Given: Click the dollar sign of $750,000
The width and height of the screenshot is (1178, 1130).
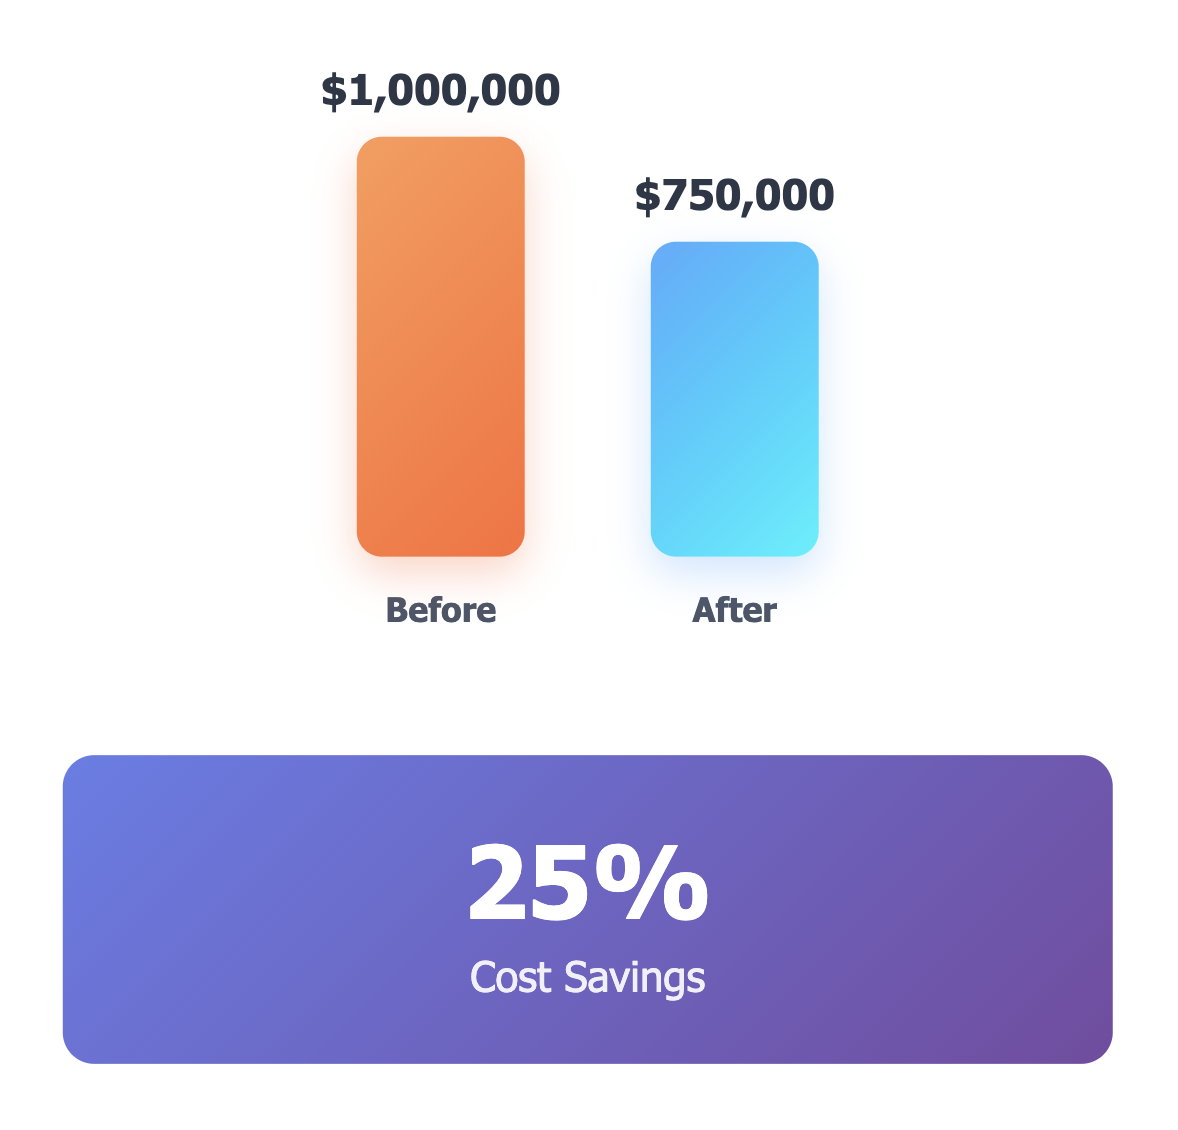Looking at the screenshot, I should [648, 197].
